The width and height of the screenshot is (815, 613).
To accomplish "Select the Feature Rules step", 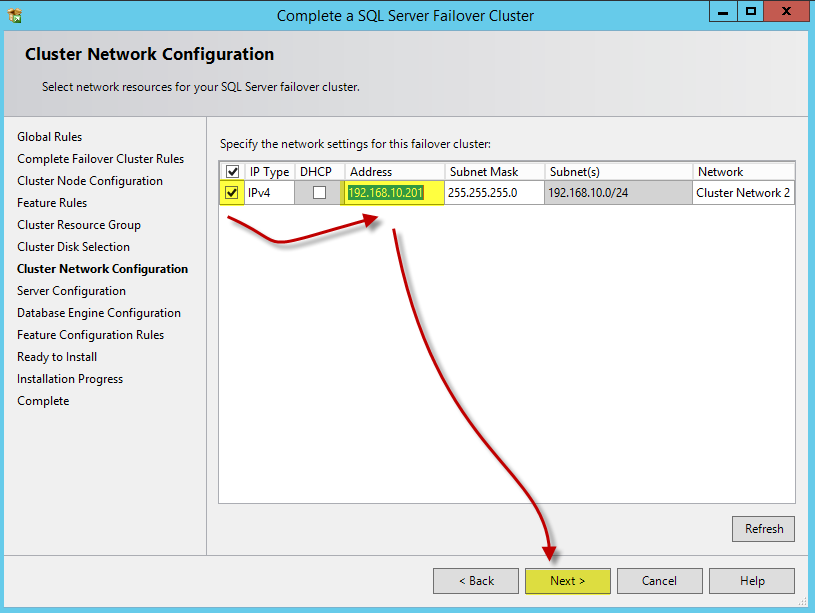I will [x=52, y=203].
